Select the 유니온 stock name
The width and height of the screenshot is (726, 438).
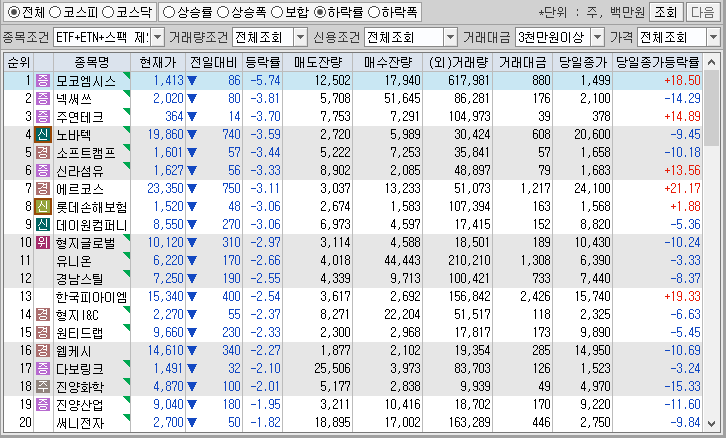pos(74,261)
